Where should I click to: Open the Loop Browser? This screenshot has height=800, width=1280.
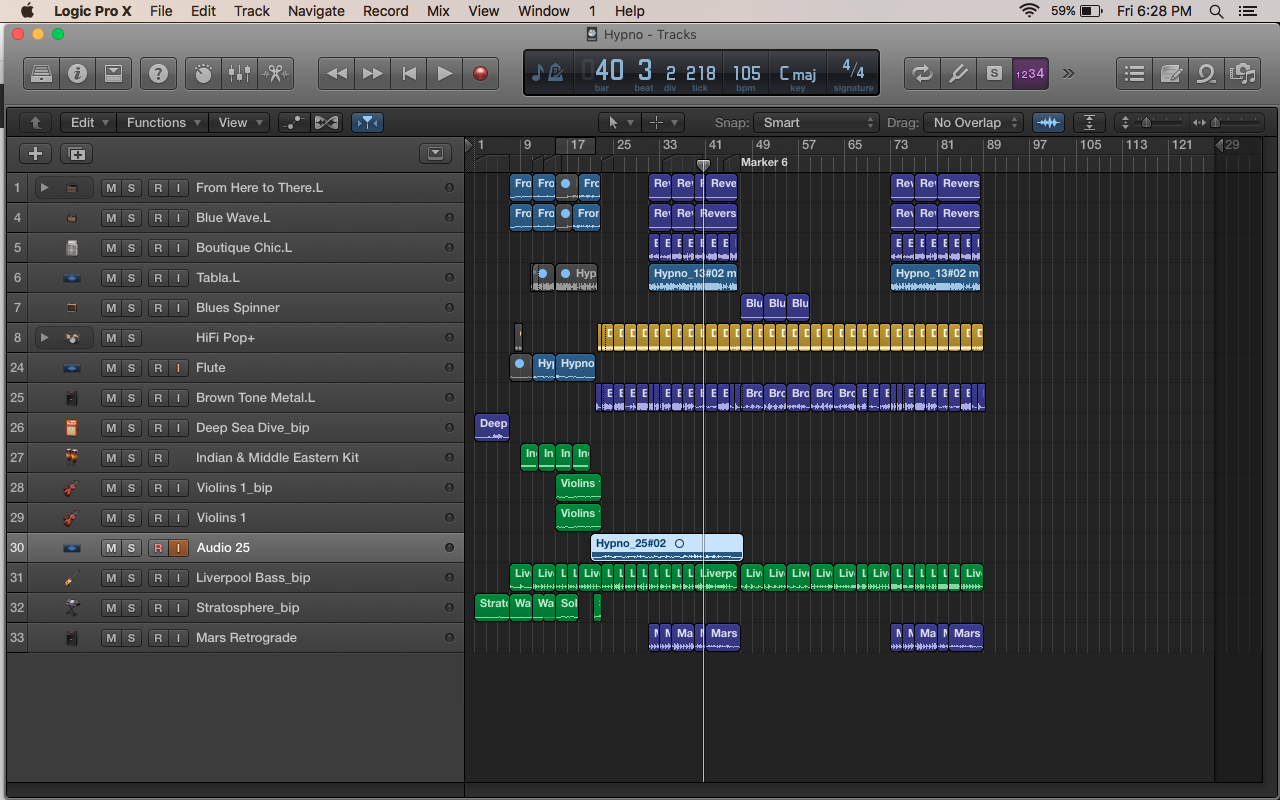click(x=1206, y=73)
